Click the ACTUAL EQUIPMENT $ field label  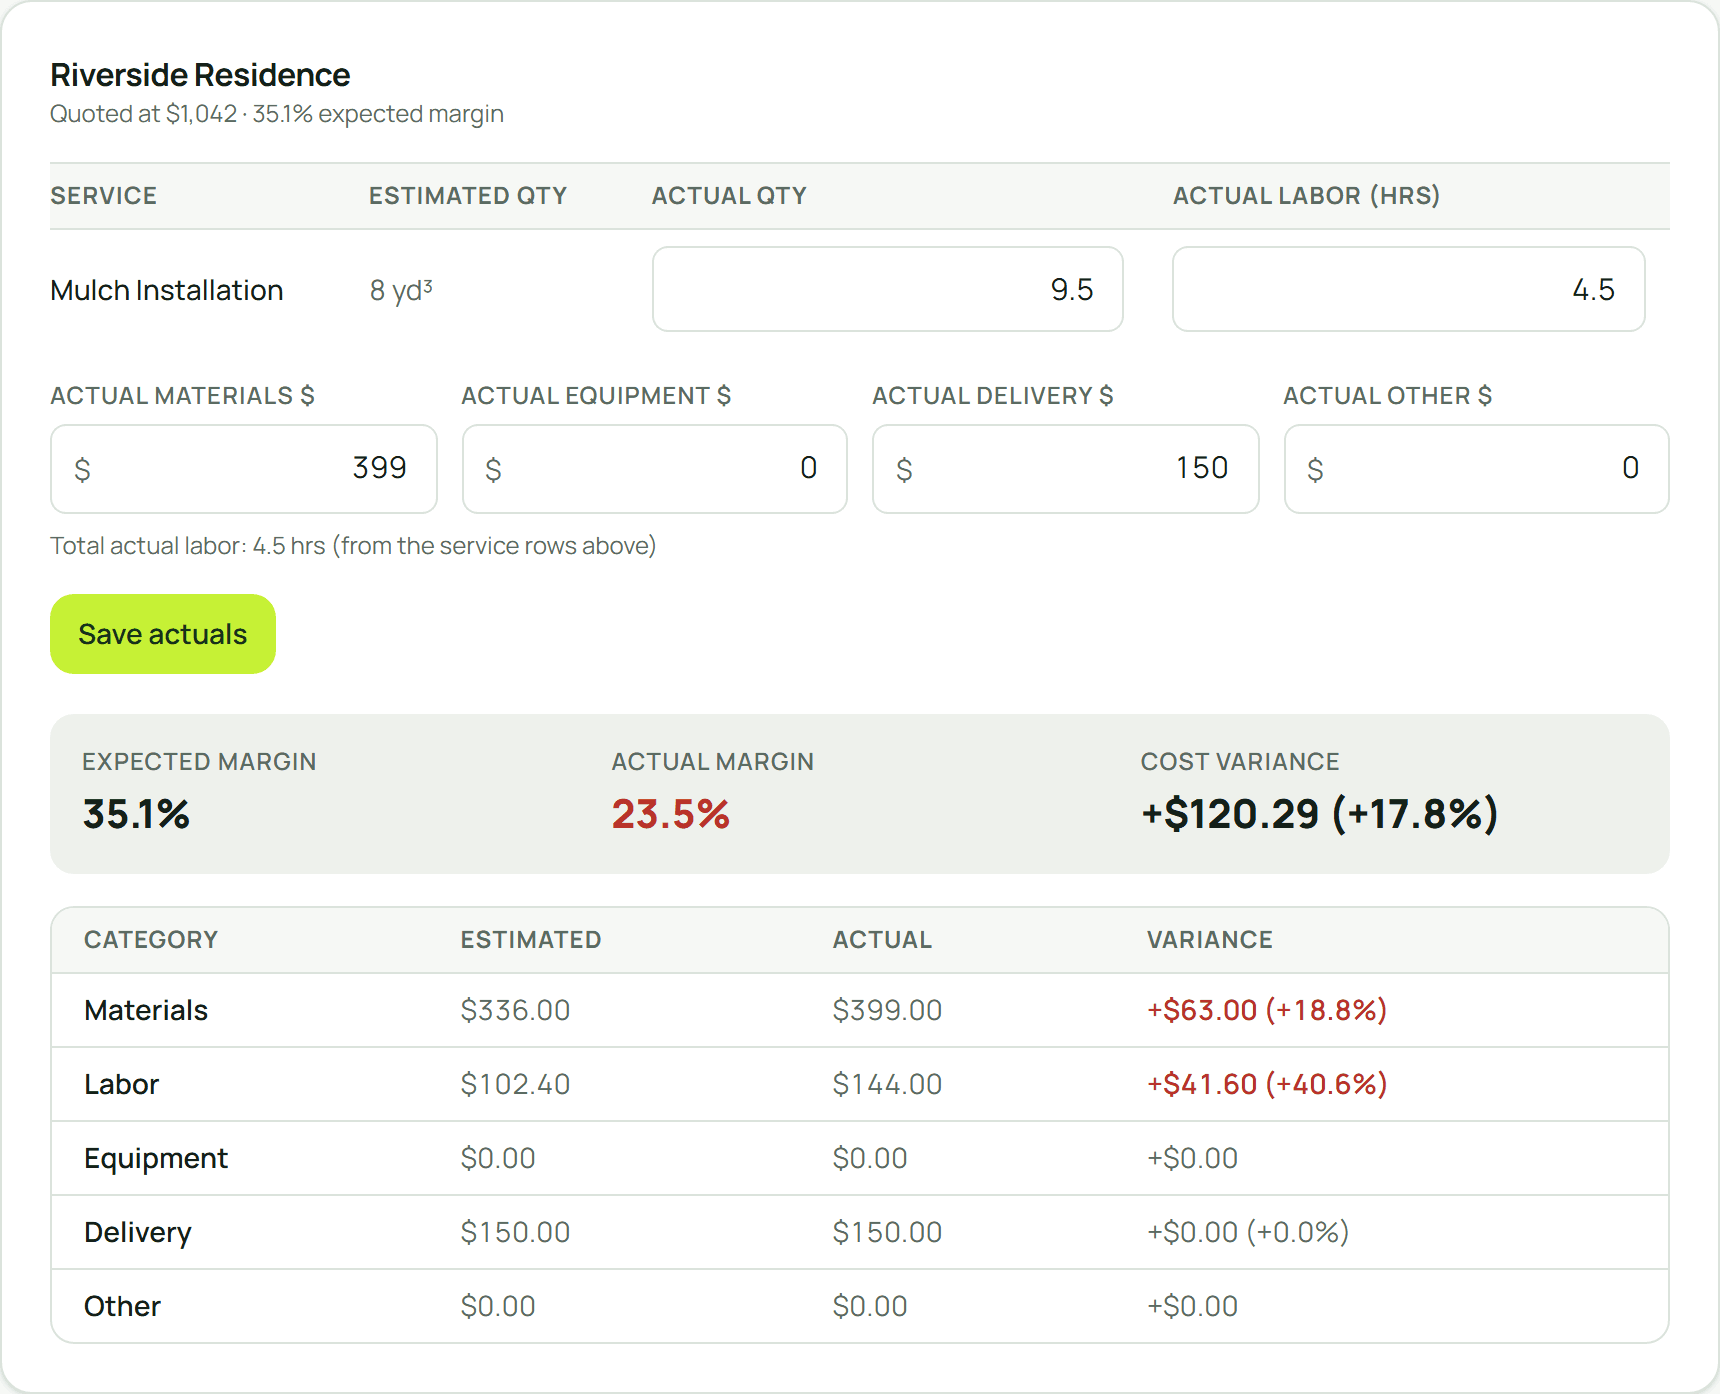596,396
